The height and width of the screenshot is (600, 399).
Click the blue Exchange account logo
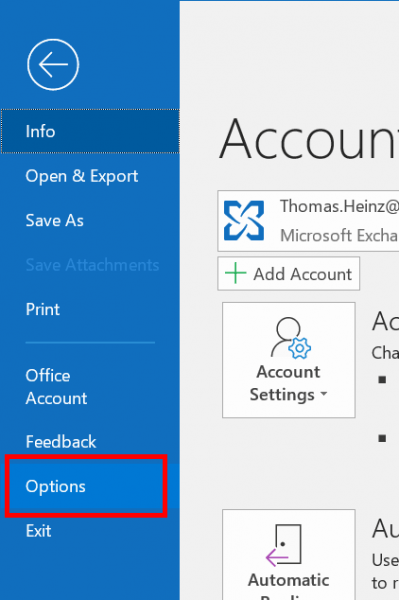244,221
